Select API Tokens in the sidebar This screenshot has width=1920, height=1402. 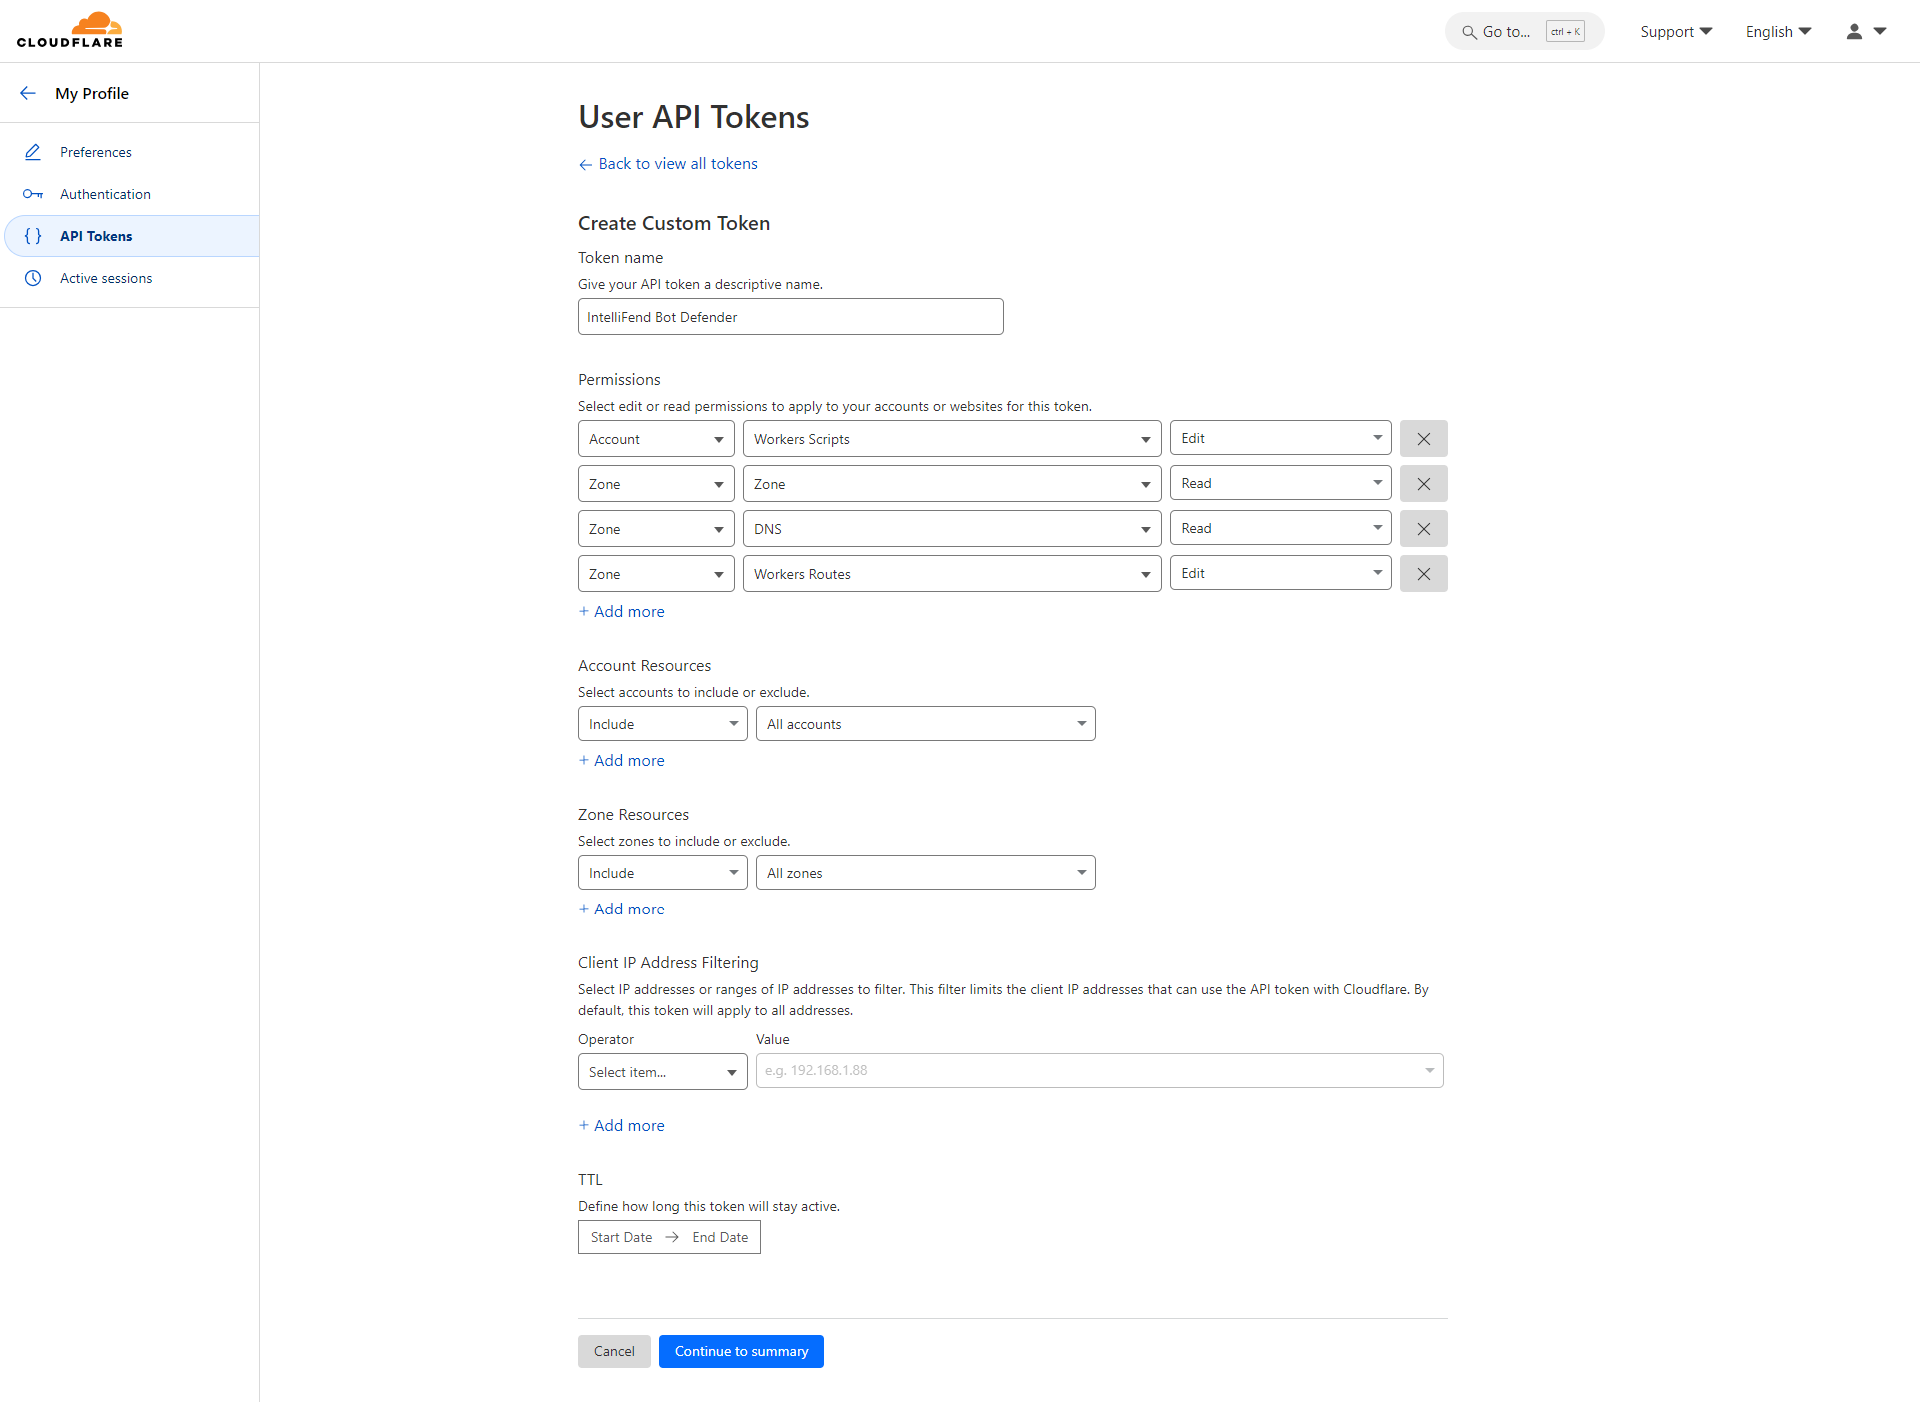tap(130, 236)
